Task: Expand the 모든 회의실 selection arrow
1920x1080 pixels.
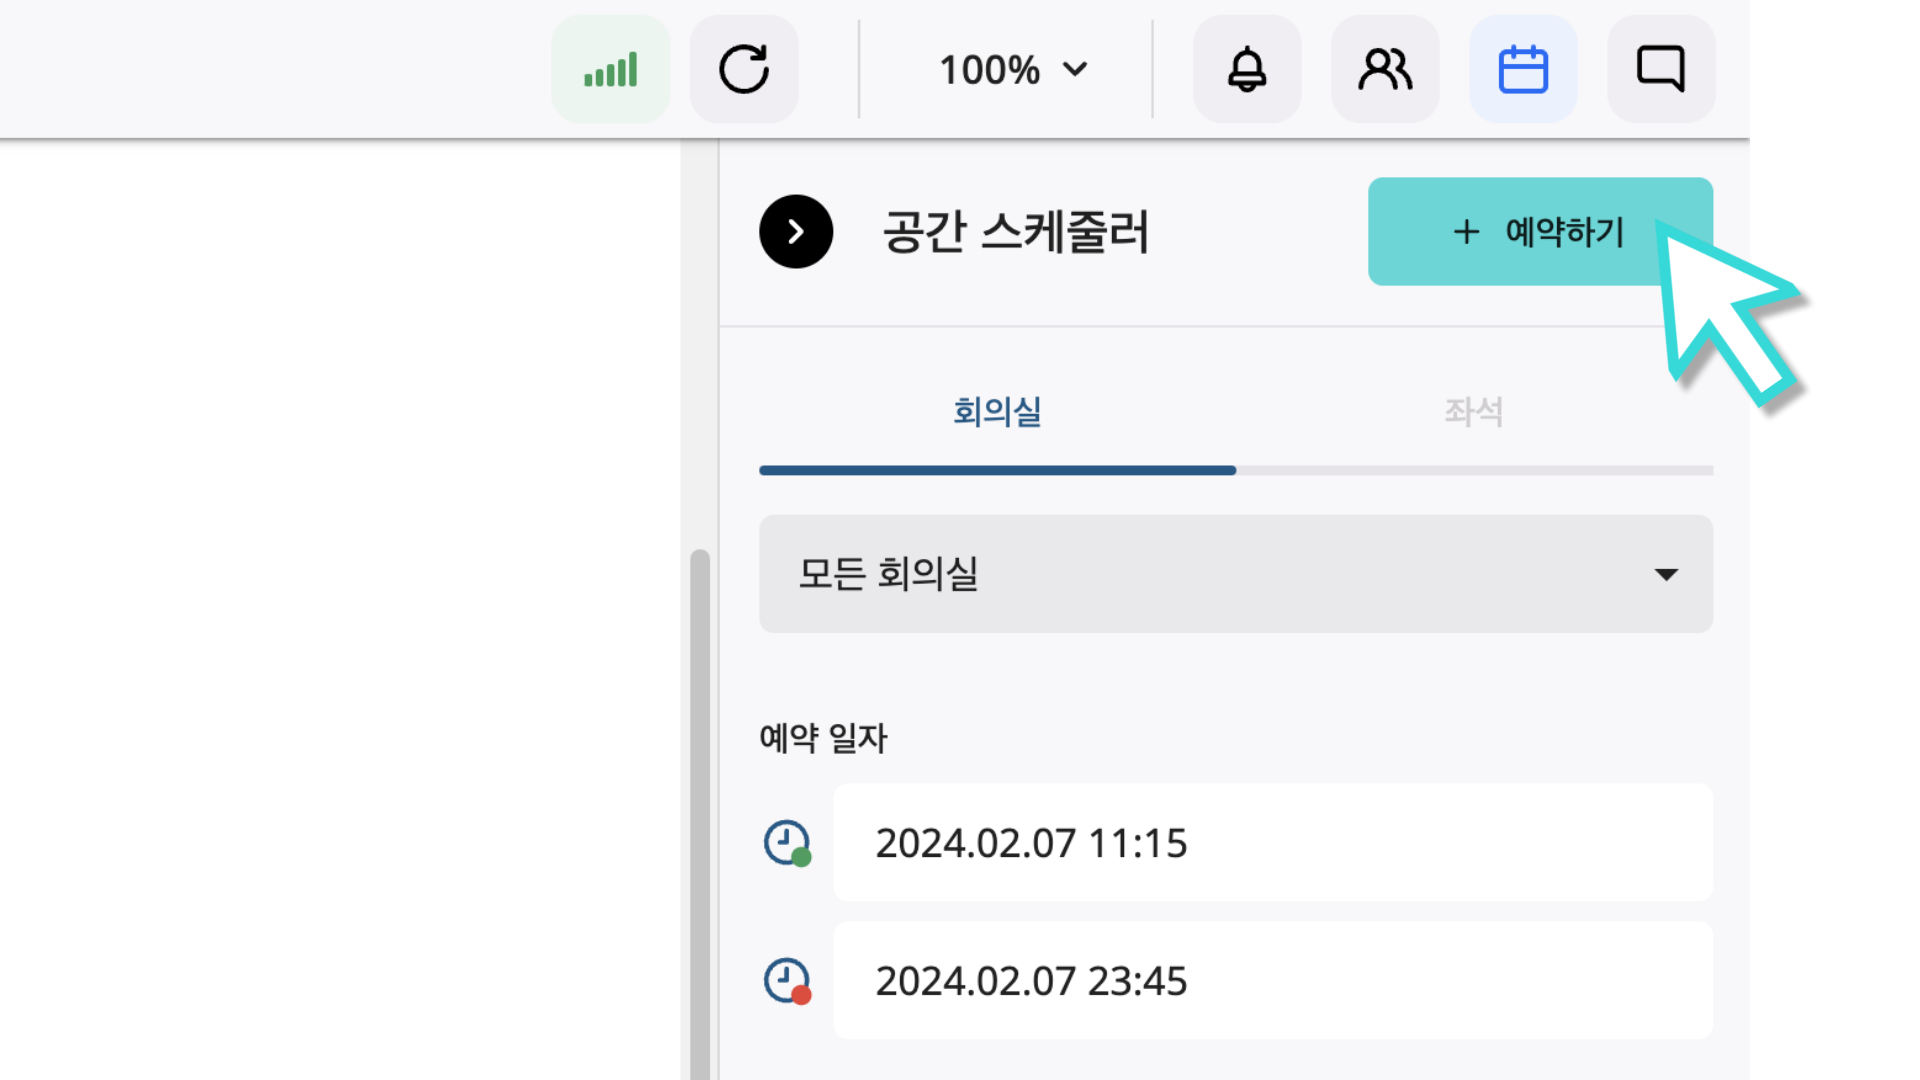Action: point(1665,574)
